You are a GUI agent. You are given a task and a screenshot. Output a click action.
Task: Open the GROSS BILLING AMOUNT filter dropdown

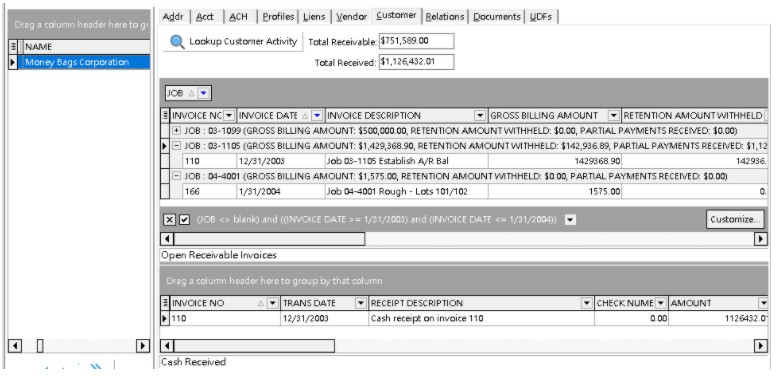click(614, 116)
